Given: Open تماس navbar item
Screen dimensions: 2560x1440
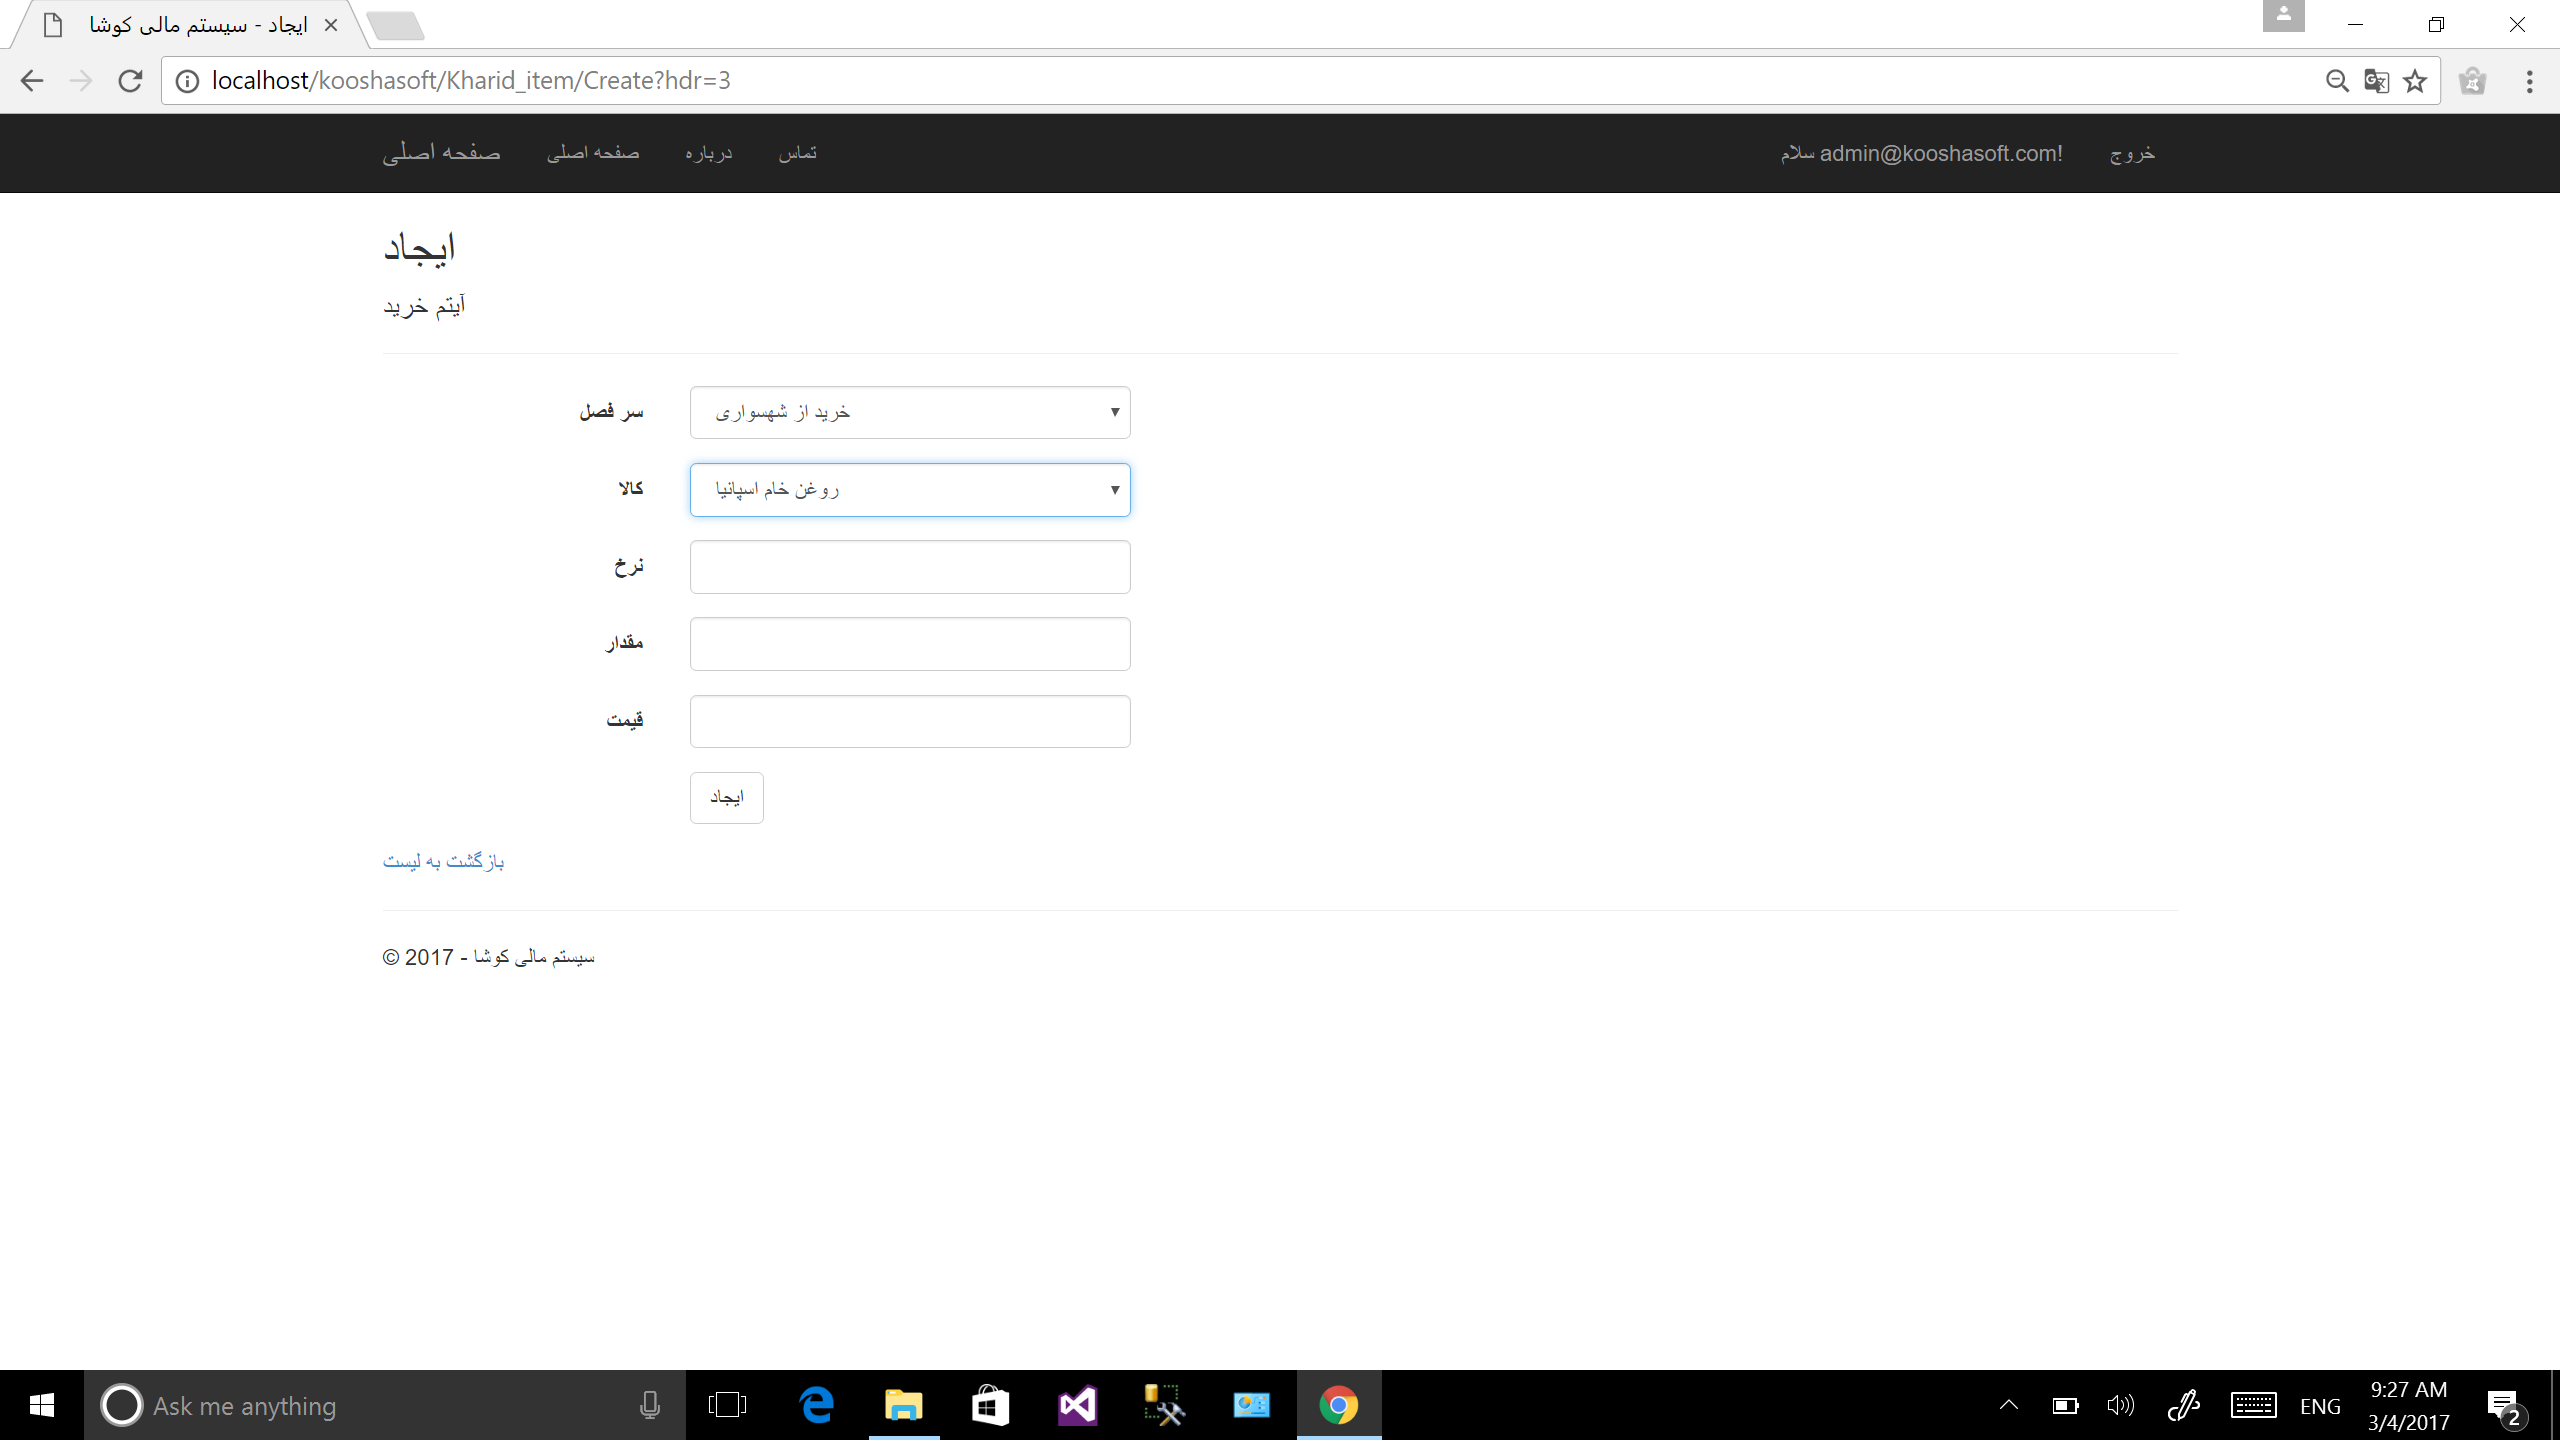Looking at the screenshot, I should point(797,153).
